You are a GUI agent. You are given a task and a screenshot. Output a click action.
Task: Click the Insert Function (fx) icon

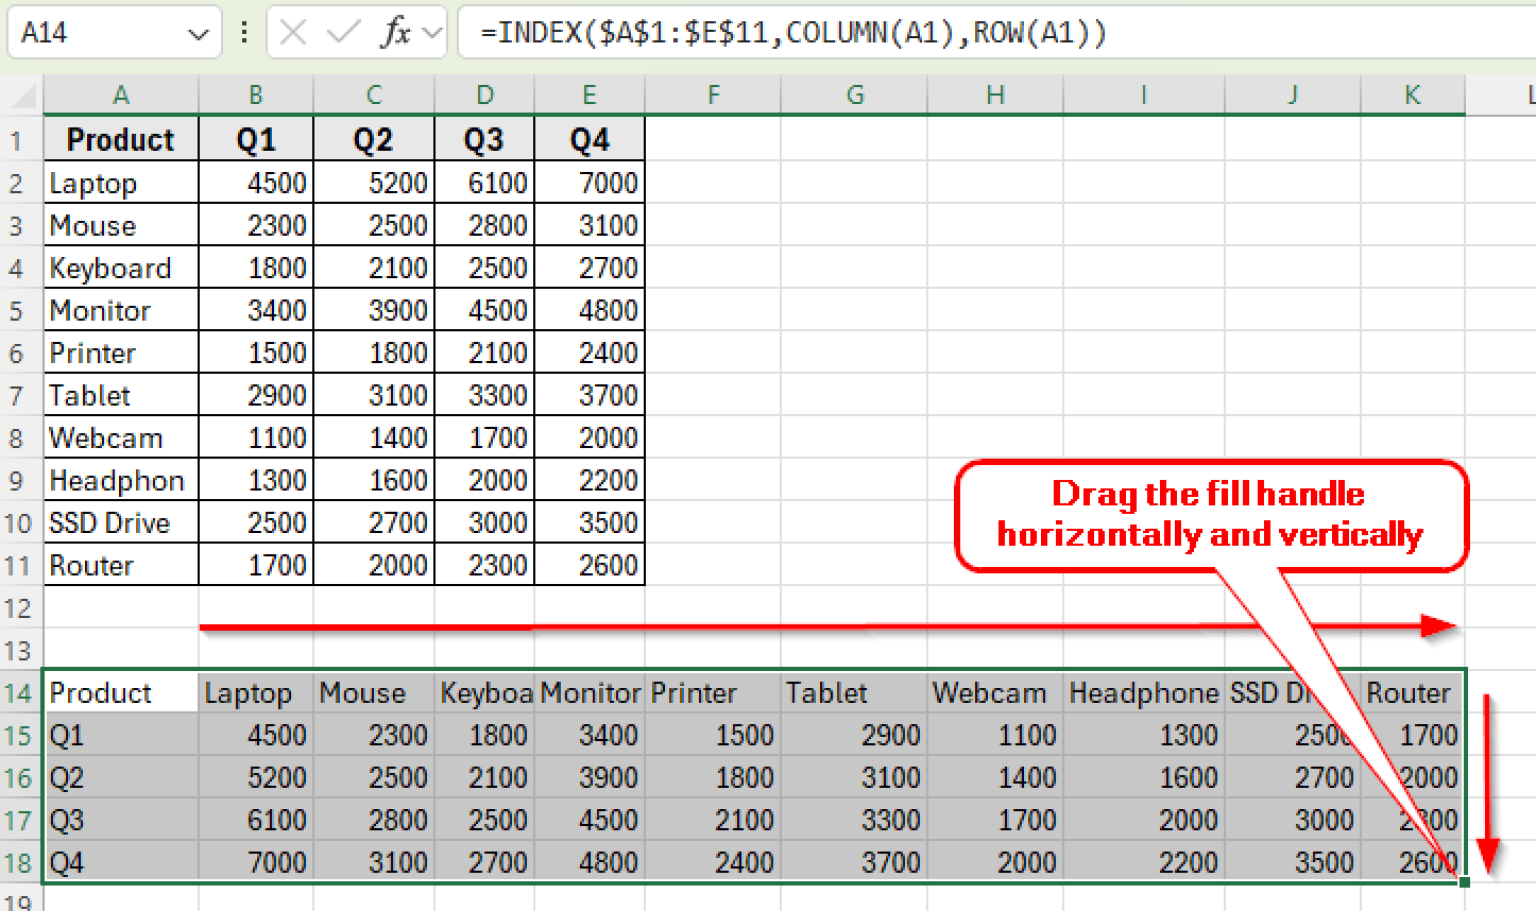[x=396, y=33]
